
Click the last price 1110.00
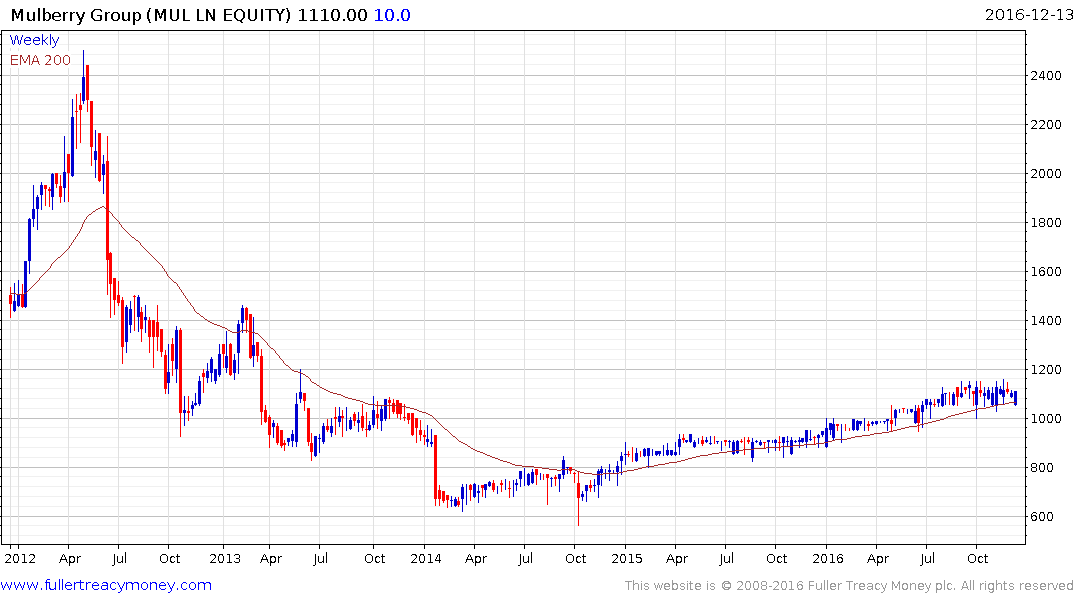(x=333, y=15)
